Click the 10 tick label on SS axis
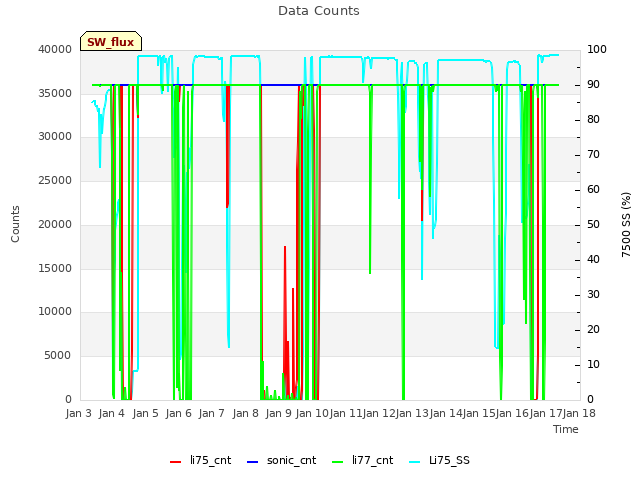Screen dimensions: 640x480 [x=593, y=364]
